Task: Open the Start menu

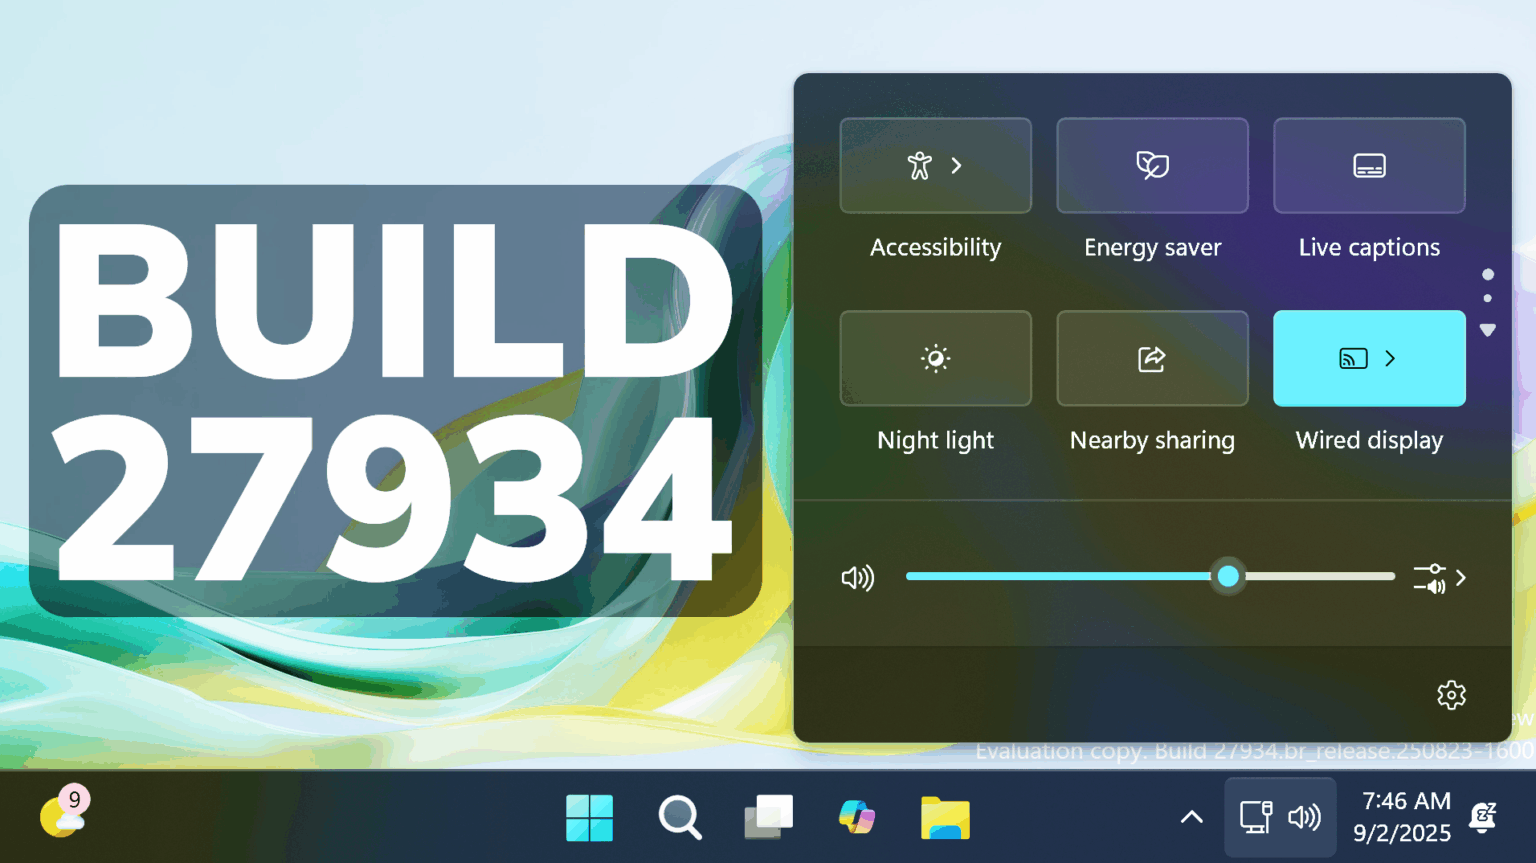Action: point(589,817)
